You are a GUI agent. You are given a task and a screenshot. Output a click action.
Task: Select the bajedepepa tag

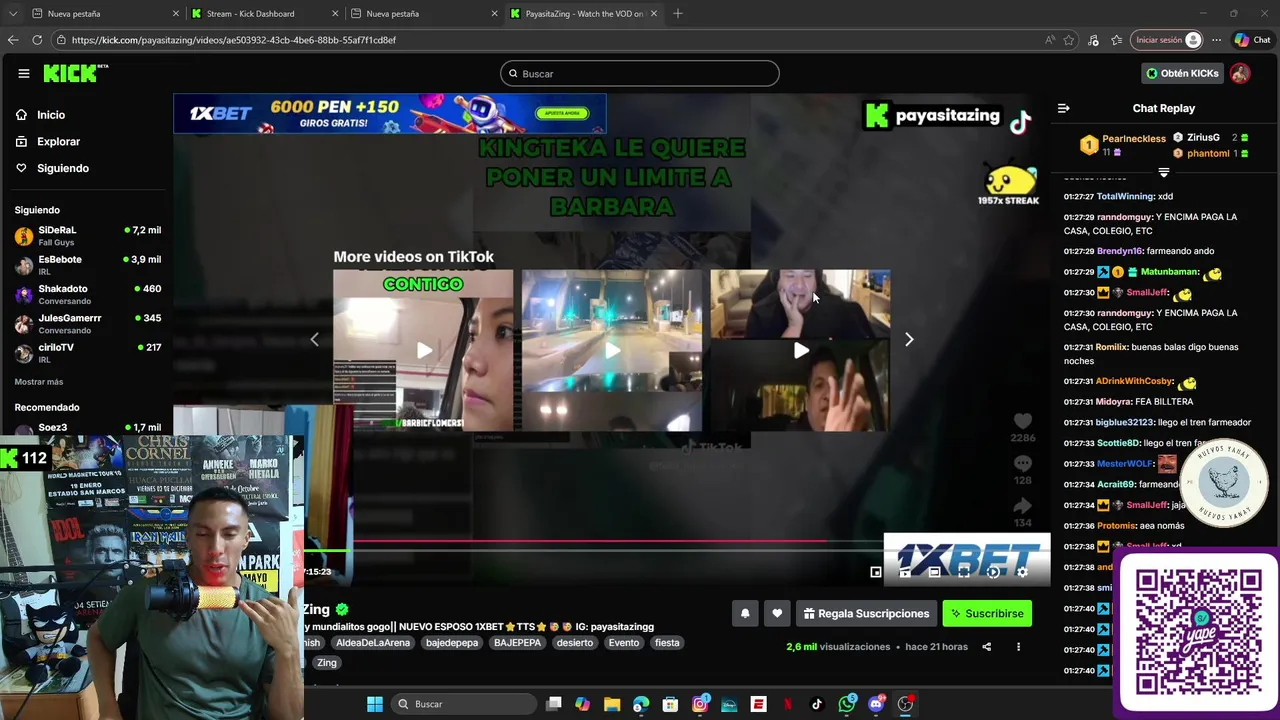pos(452,643)
